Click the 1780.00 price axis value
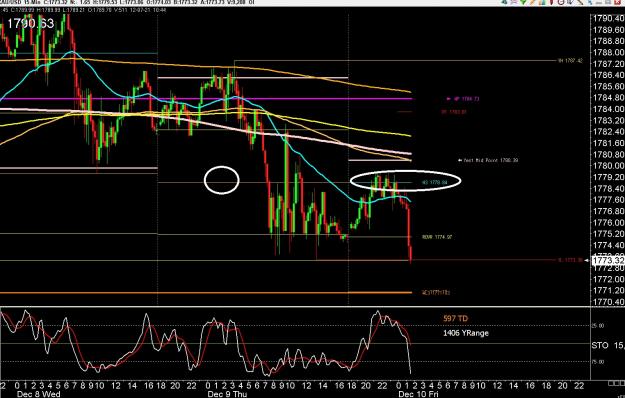This screenshot has width=625, height=398. [x=608, y=166]
